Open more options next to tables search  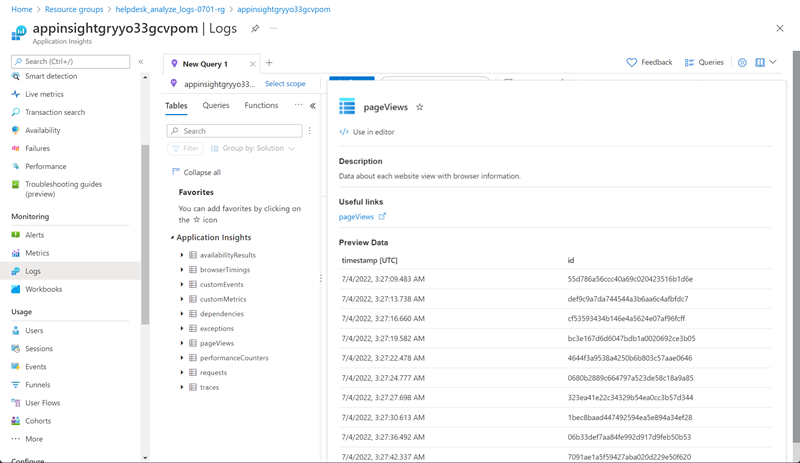click(310, 131)
